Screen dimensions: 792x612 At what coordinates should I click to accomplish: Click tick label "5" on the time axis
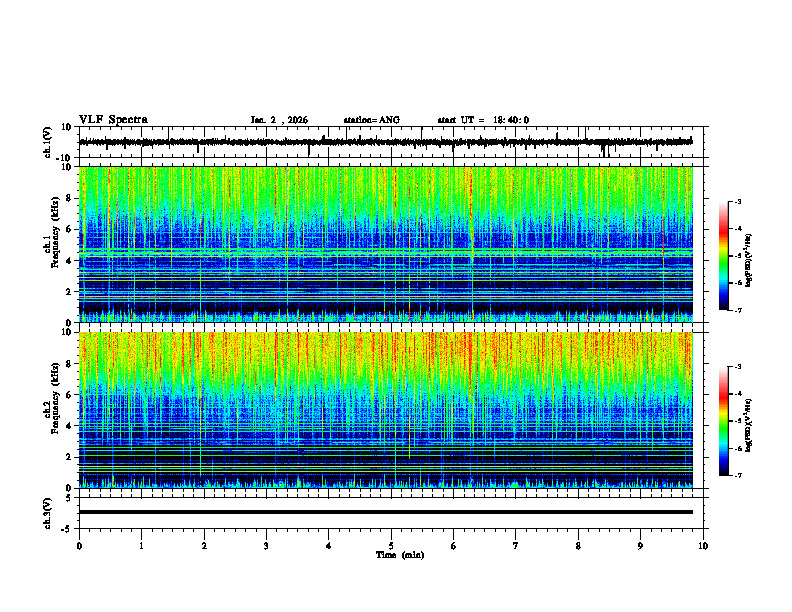coord(391,546)
